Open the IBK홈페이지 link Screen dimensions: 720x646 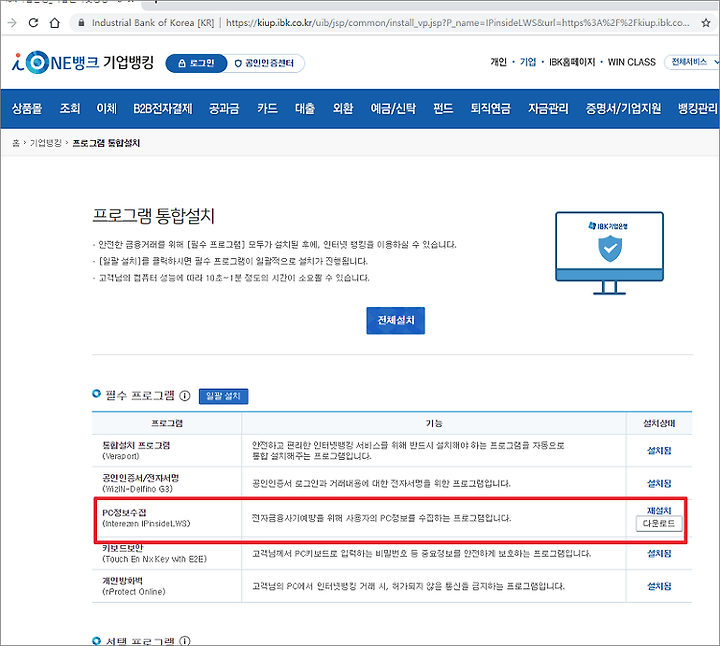572,62
